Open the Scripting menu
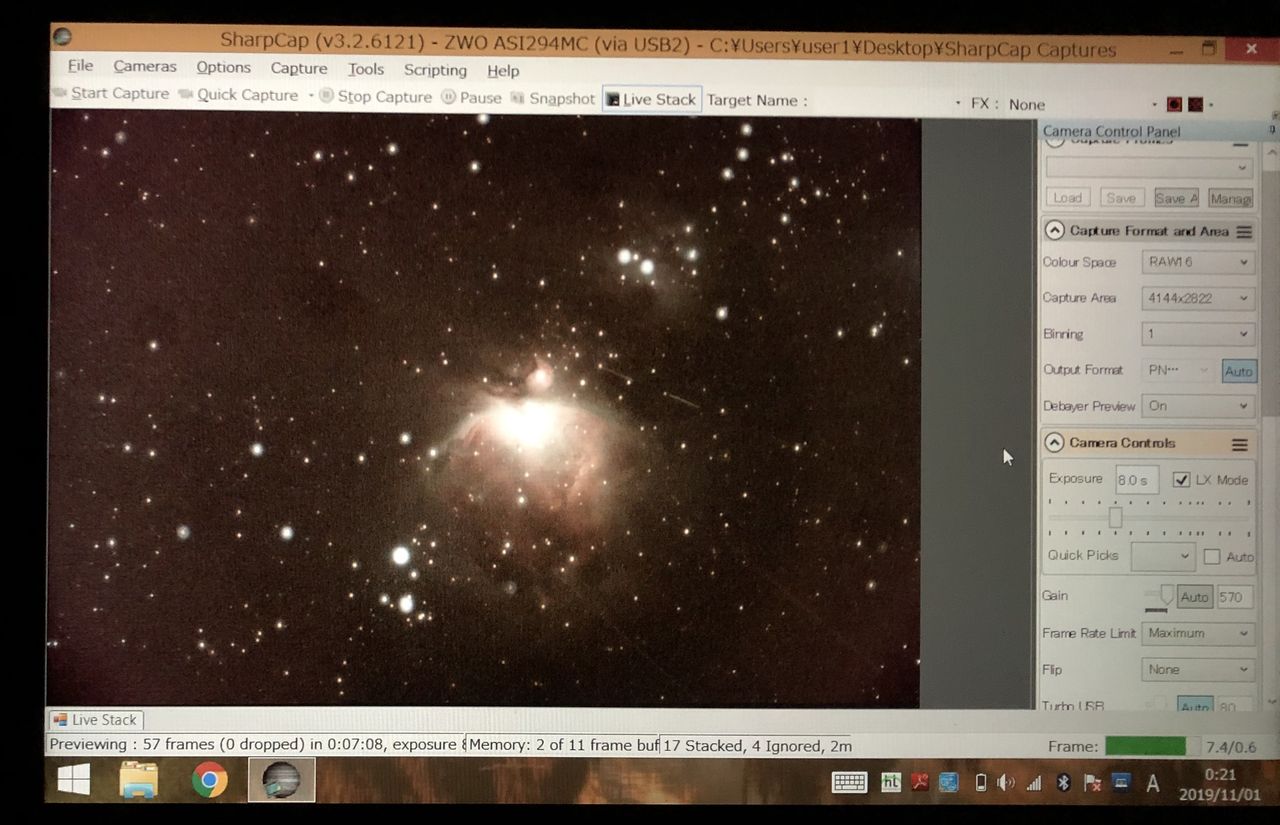Image resolution: width=1280 pixels, height=825 pixels. 435,70
